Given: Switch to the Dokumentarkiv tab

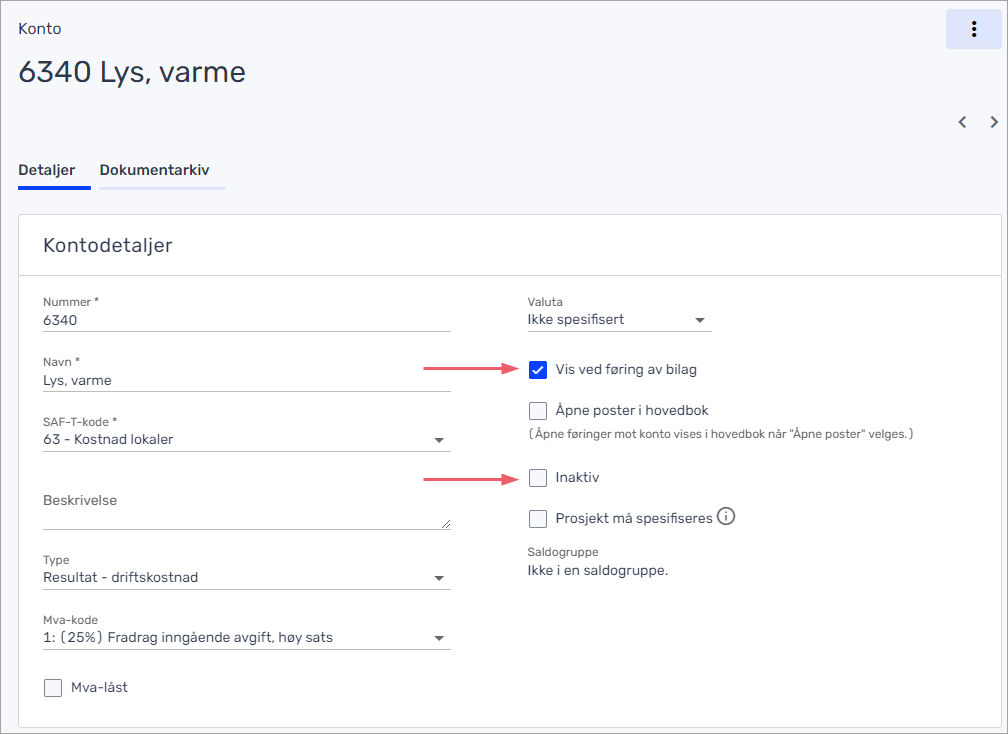Looking at the screenshot, I should click(154, 170).
